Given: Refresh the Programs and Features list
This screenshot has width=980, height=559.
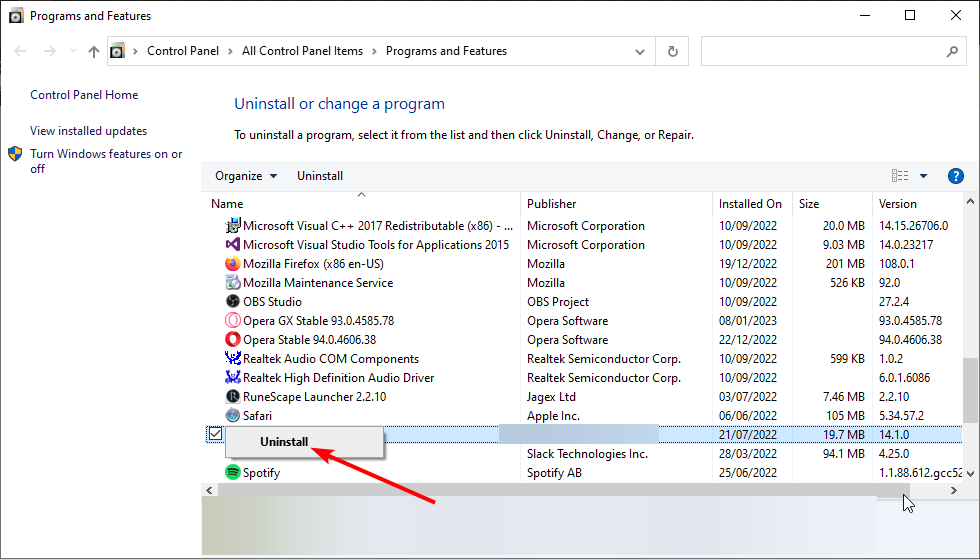Looking at the screenshot, I should 672,51.
